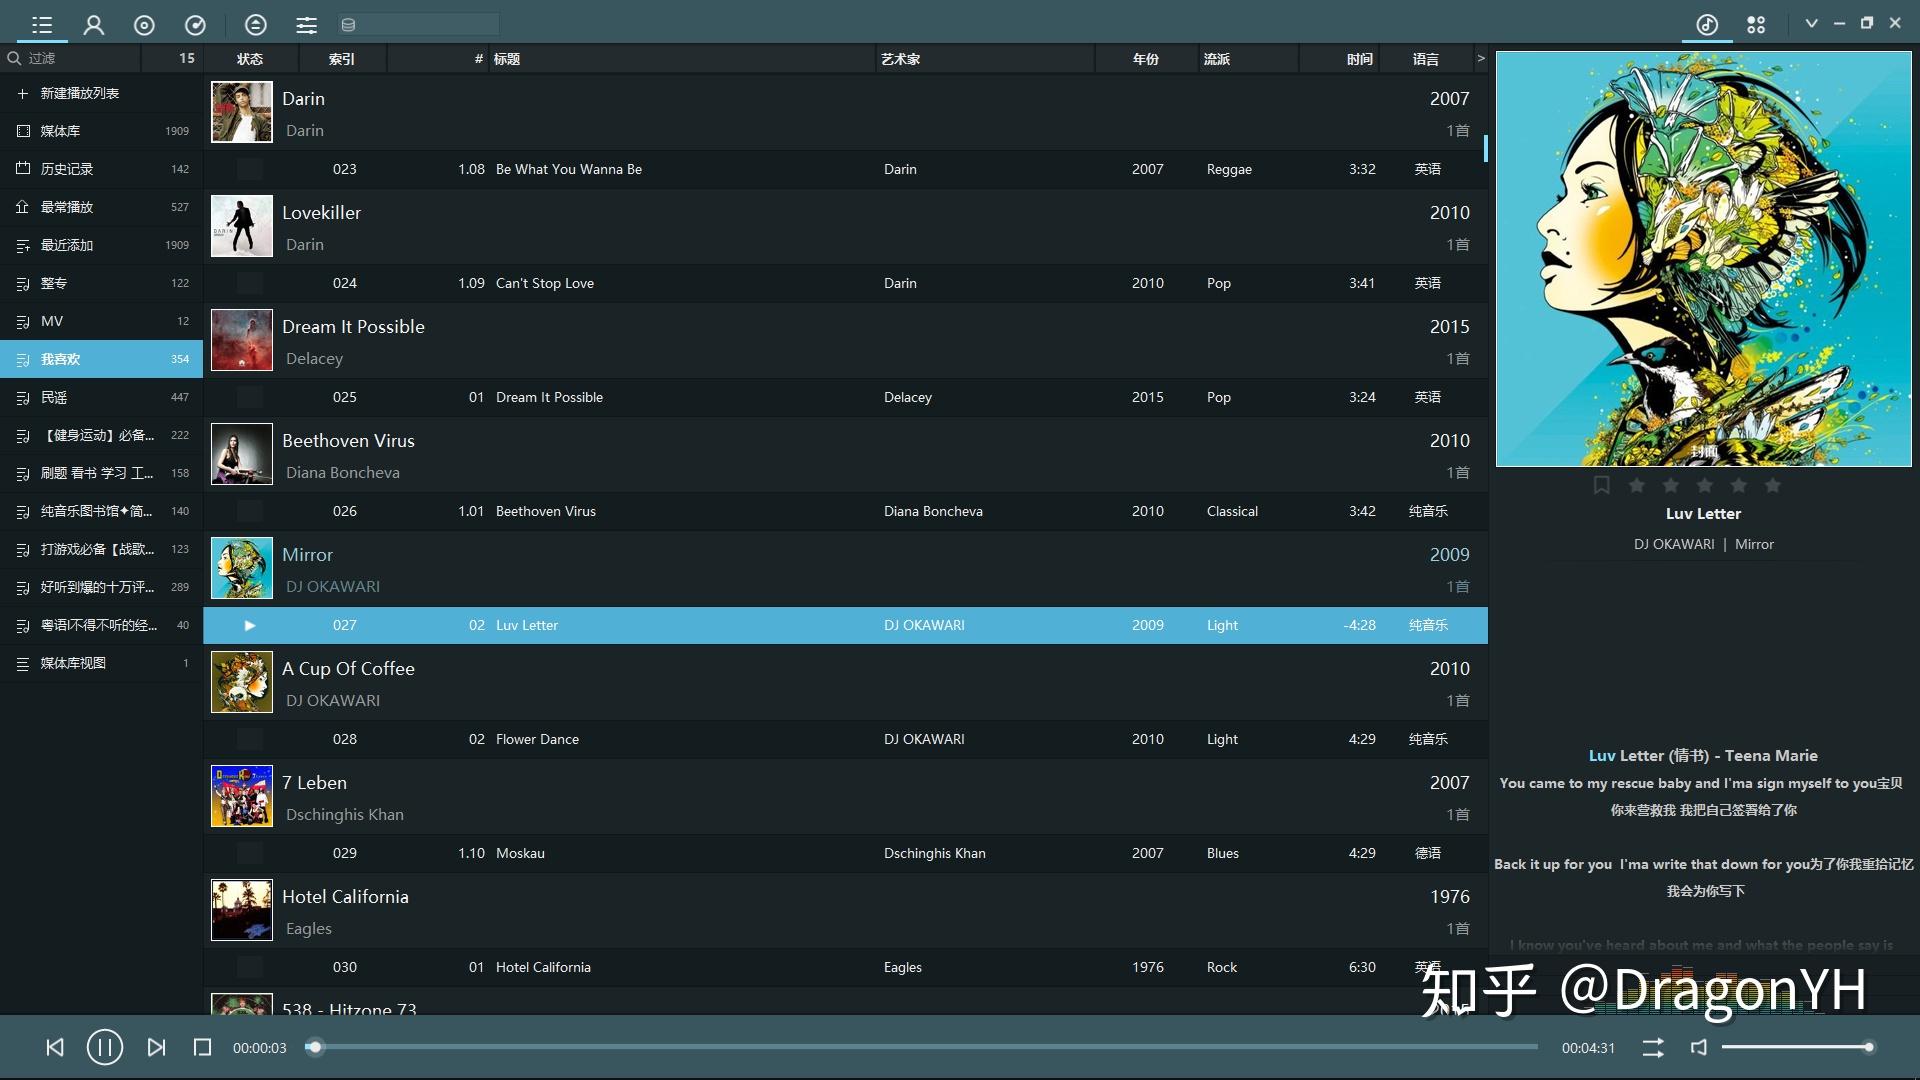Bookmark the current track Luv Letter
Screen dimensions: 1920x1080
point(1601,484)
